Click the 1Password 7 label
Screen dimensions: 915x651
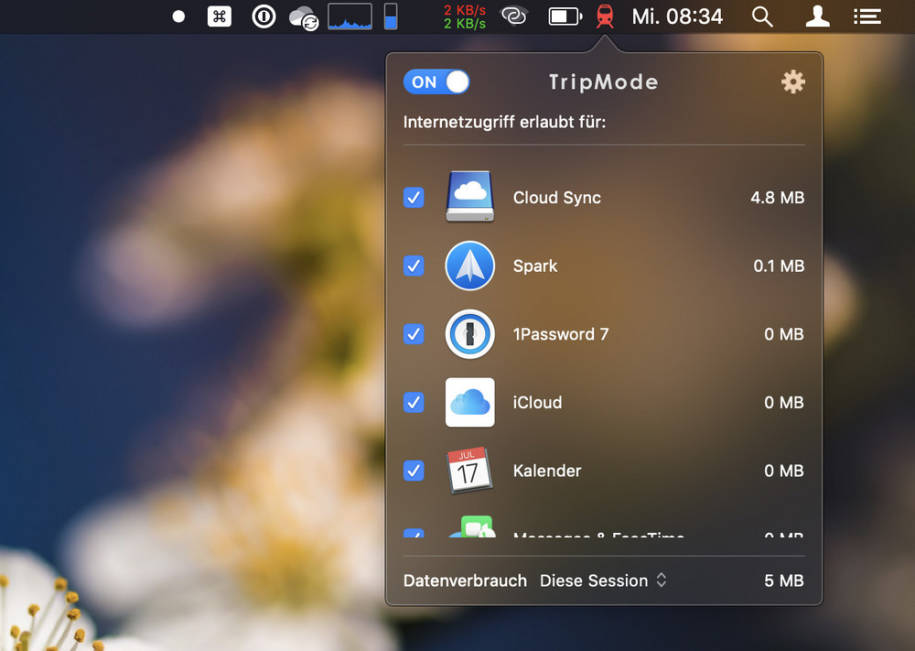pyautogui.click(x=561, y=334)
